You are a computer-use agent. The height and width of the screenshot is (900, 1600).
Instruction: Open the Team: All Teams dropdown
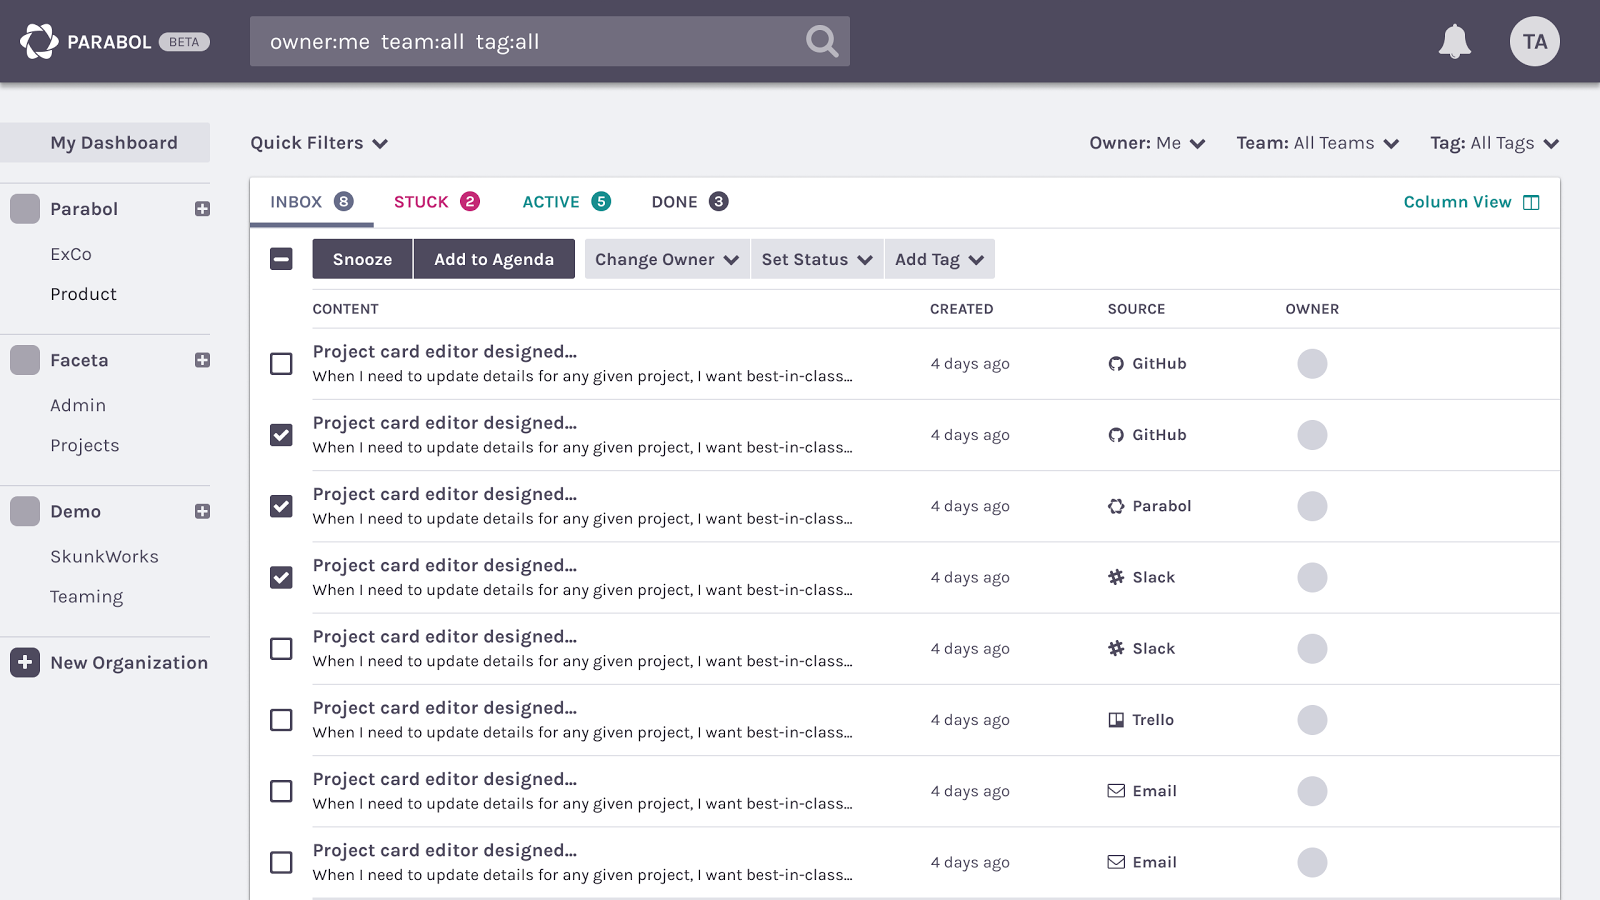[x=1317, y=143]
